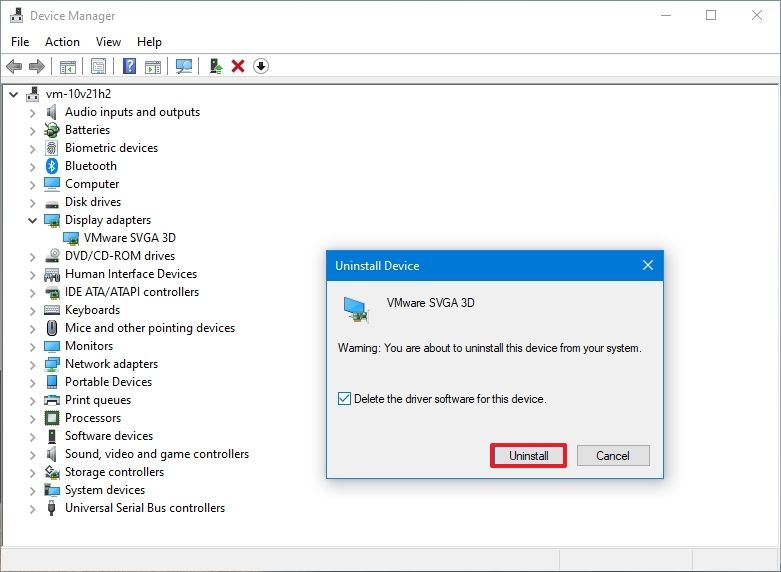Select Storage controllers tree label
This screenshot has height=572, width=781.
115,471
